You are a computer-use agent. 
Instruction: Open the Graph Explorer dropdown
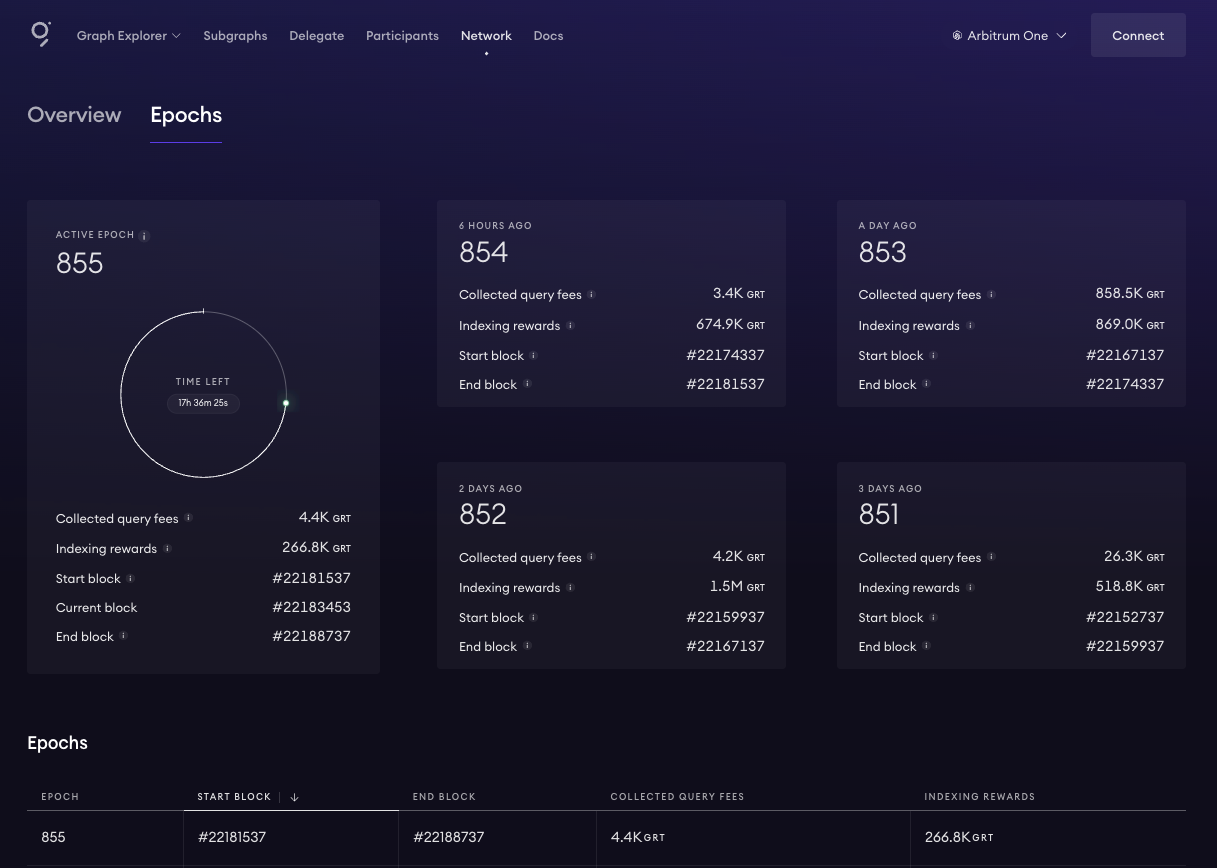click(x=128, y=36)
